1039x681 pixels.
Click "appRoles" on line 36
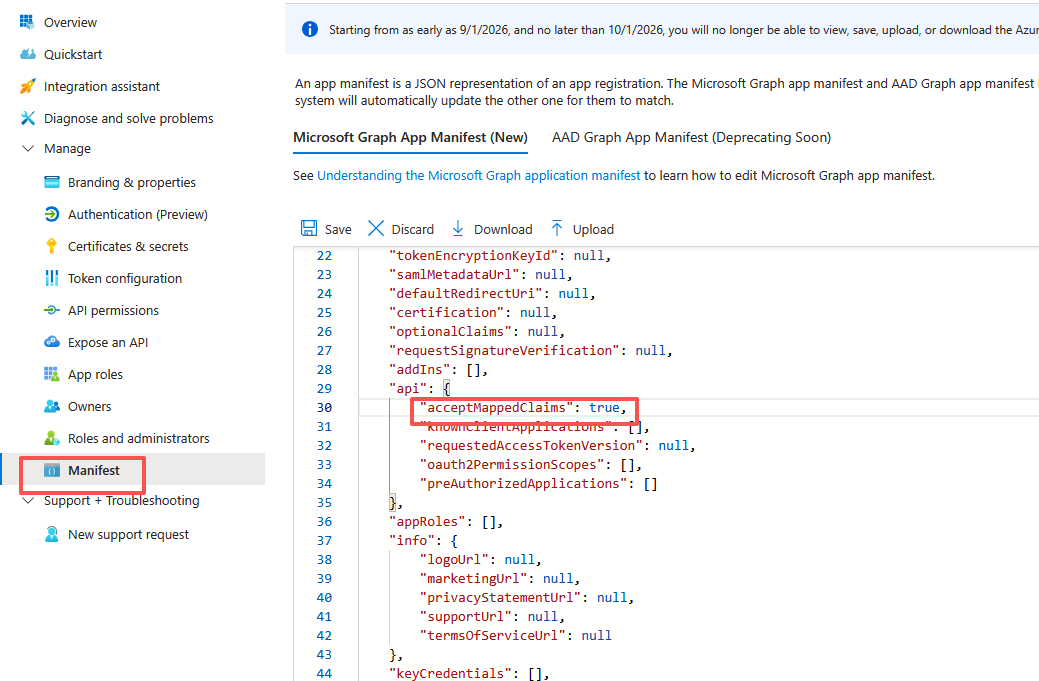point(427,521)
